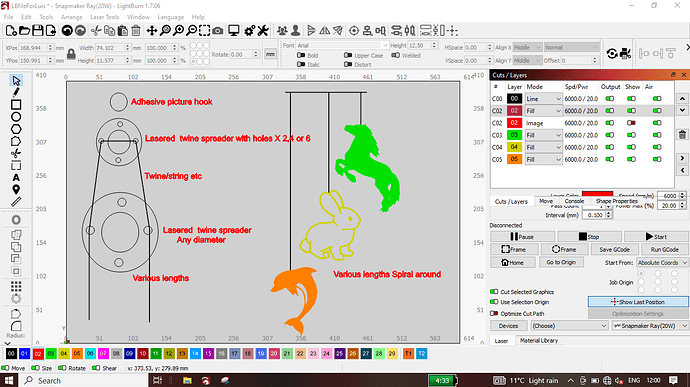The width and height of the screenshot is (690, 387).
Task: Click the Go to Origin button
Action: tap(561, 262)
